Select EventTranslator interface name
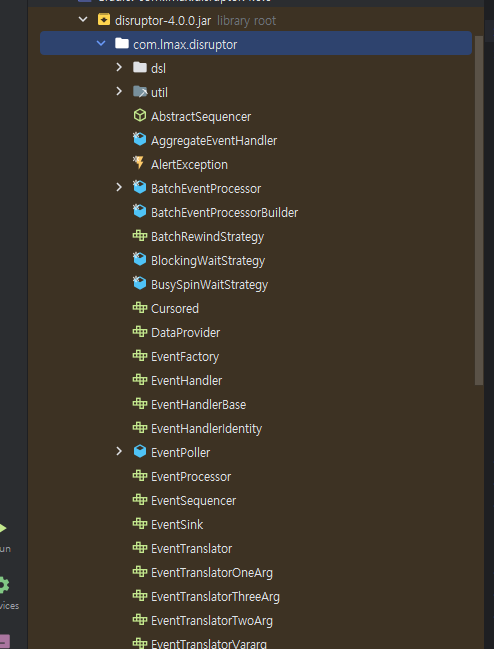This screenshot has height=649, width=494. tap(191, 549)
